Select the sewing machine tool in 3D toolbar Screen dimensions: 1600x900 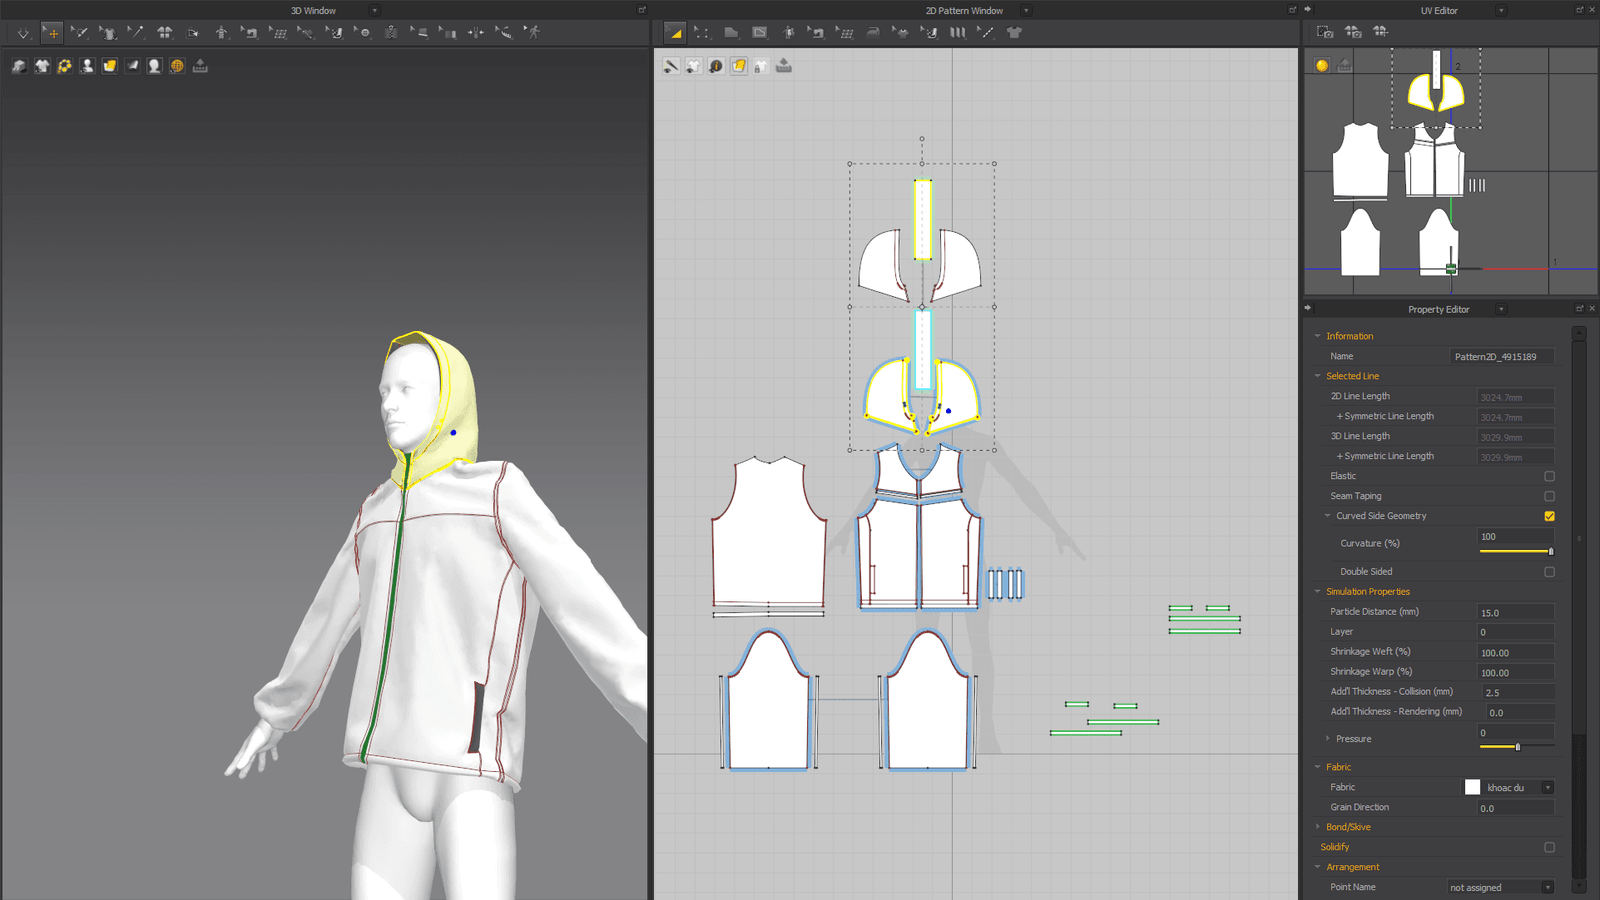[x=248, y=32]
